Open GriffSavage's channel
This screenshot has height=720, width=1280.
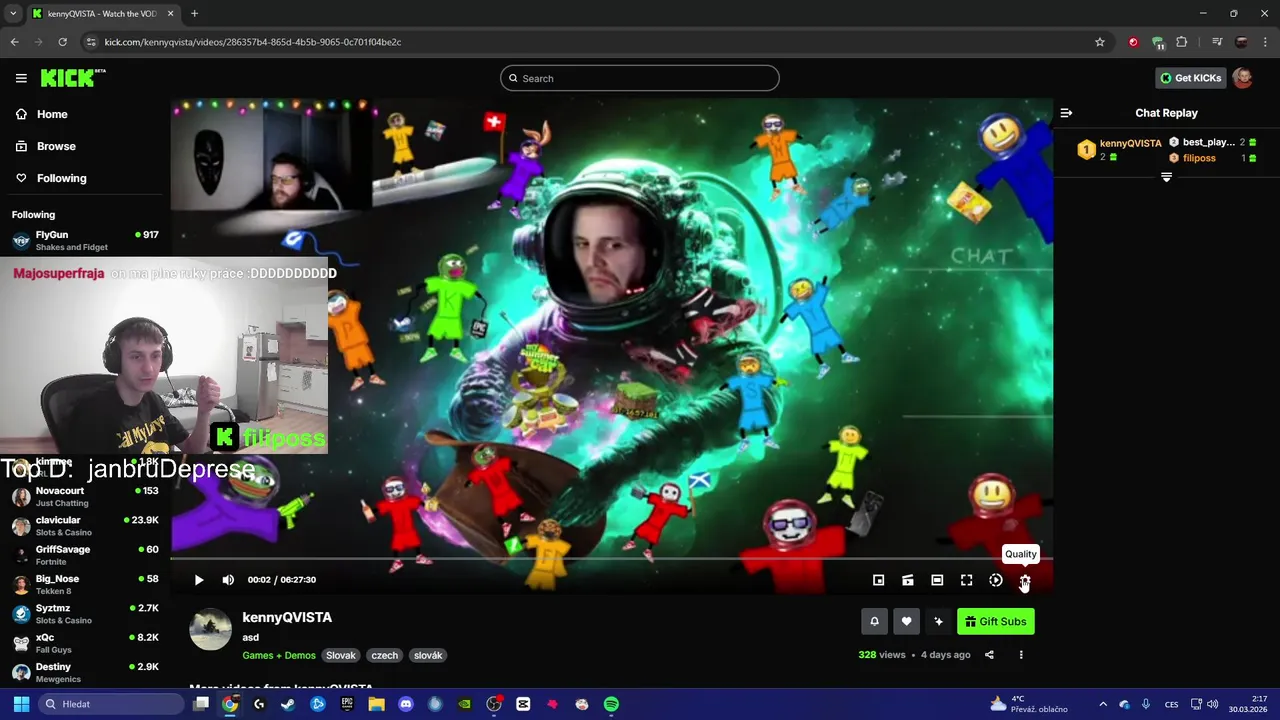[85, 555]
